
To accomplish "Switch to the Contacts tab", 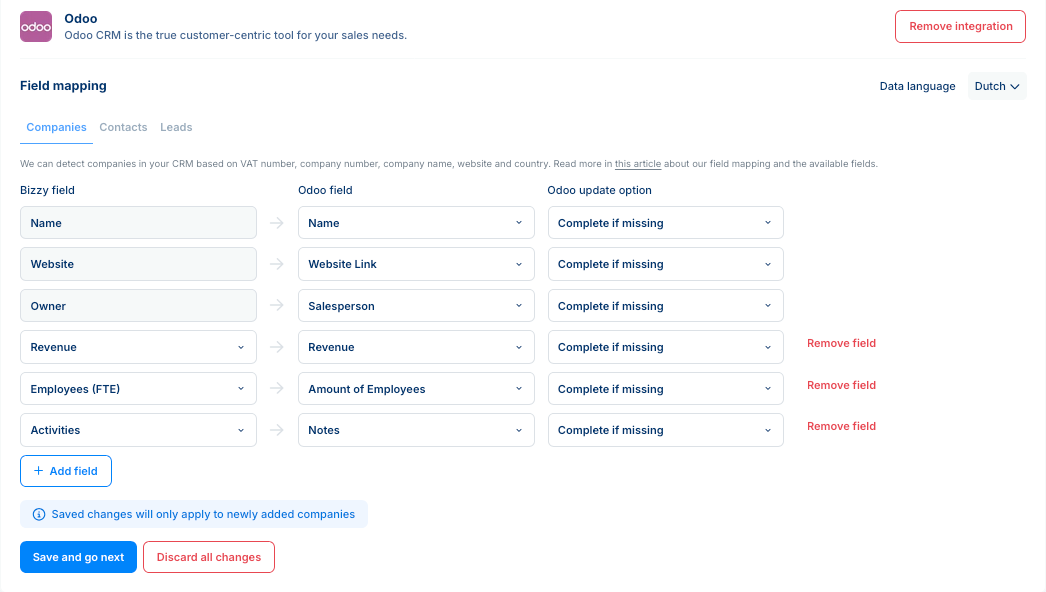I will tap(123, 127).
